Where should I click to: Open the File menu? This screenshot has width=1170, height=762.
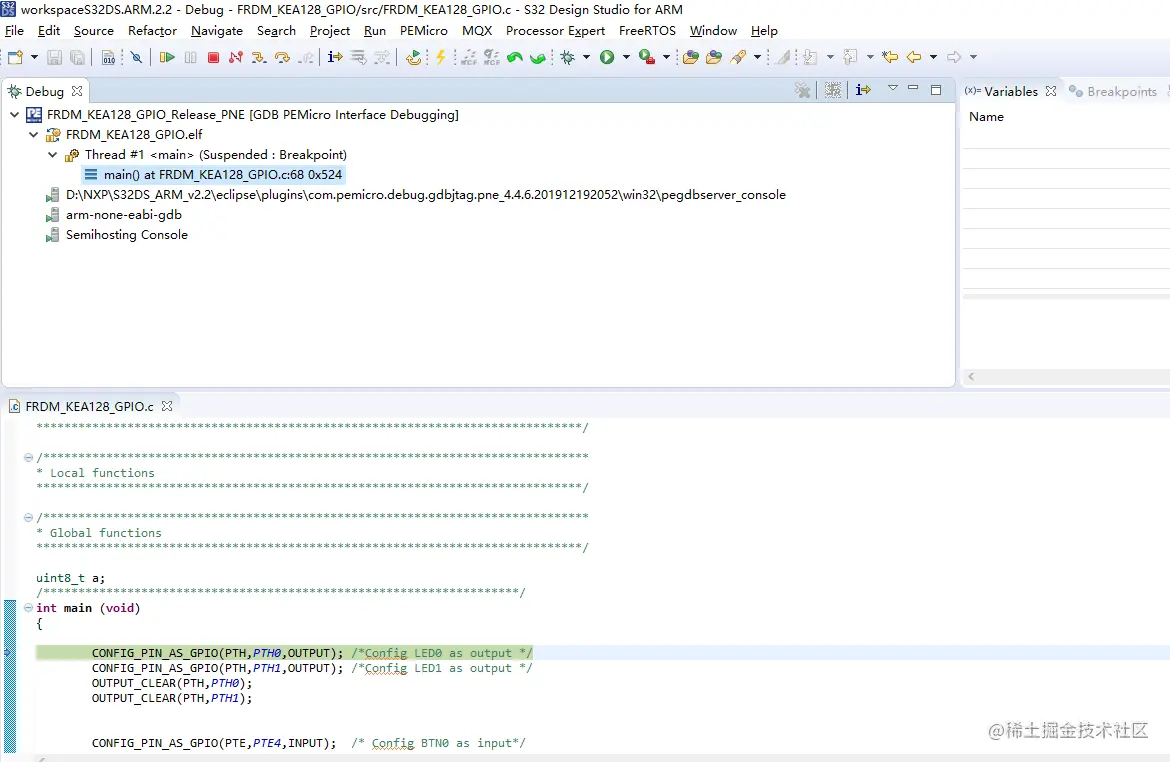pyautogui.click(x=14, y=31)
